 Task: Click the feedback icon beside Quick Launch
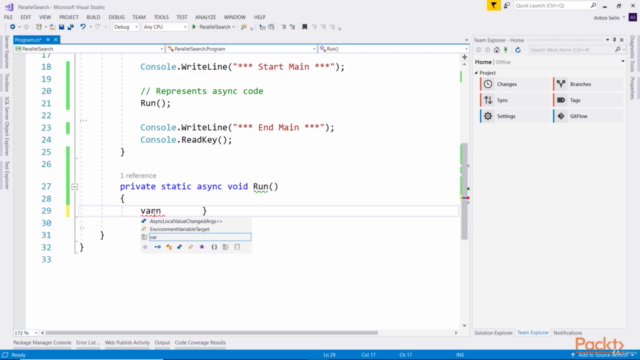click(x=507, y=5)
